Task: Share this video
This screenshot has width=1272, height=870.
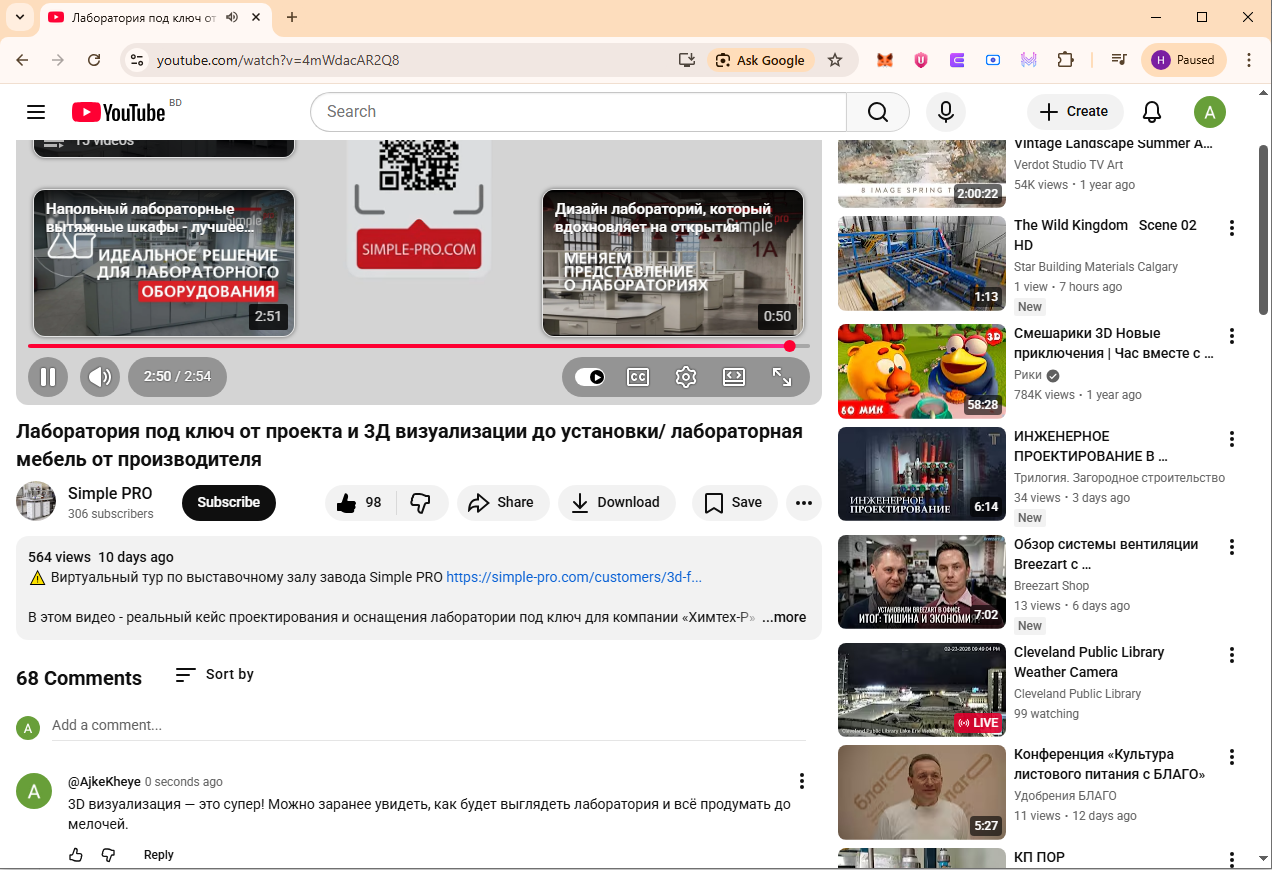Action: click(503, 503)
